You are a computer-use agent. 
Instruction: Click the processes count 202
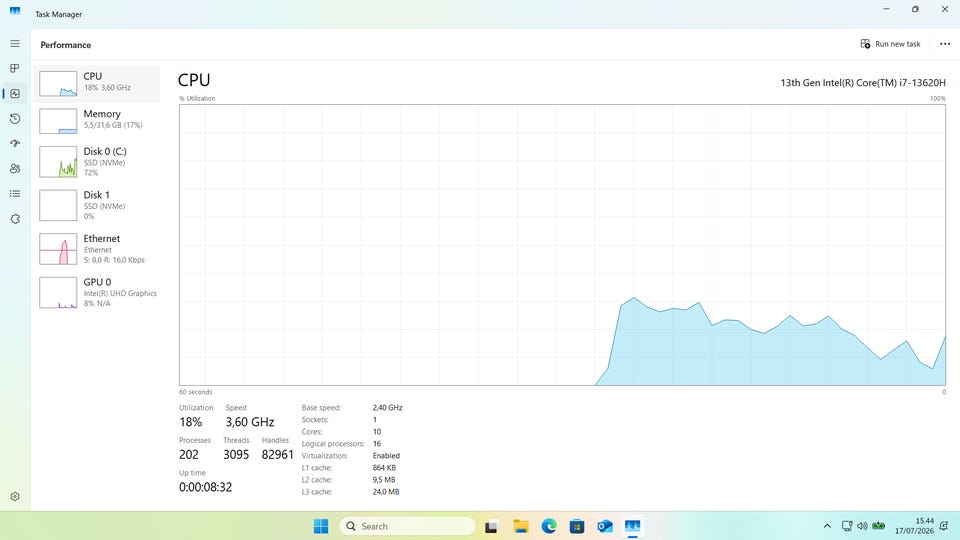click(x=189, y=454)
